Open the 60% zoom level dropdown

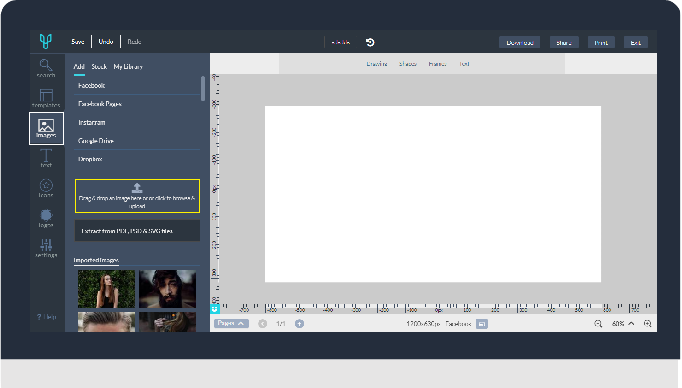coord(623,324)
